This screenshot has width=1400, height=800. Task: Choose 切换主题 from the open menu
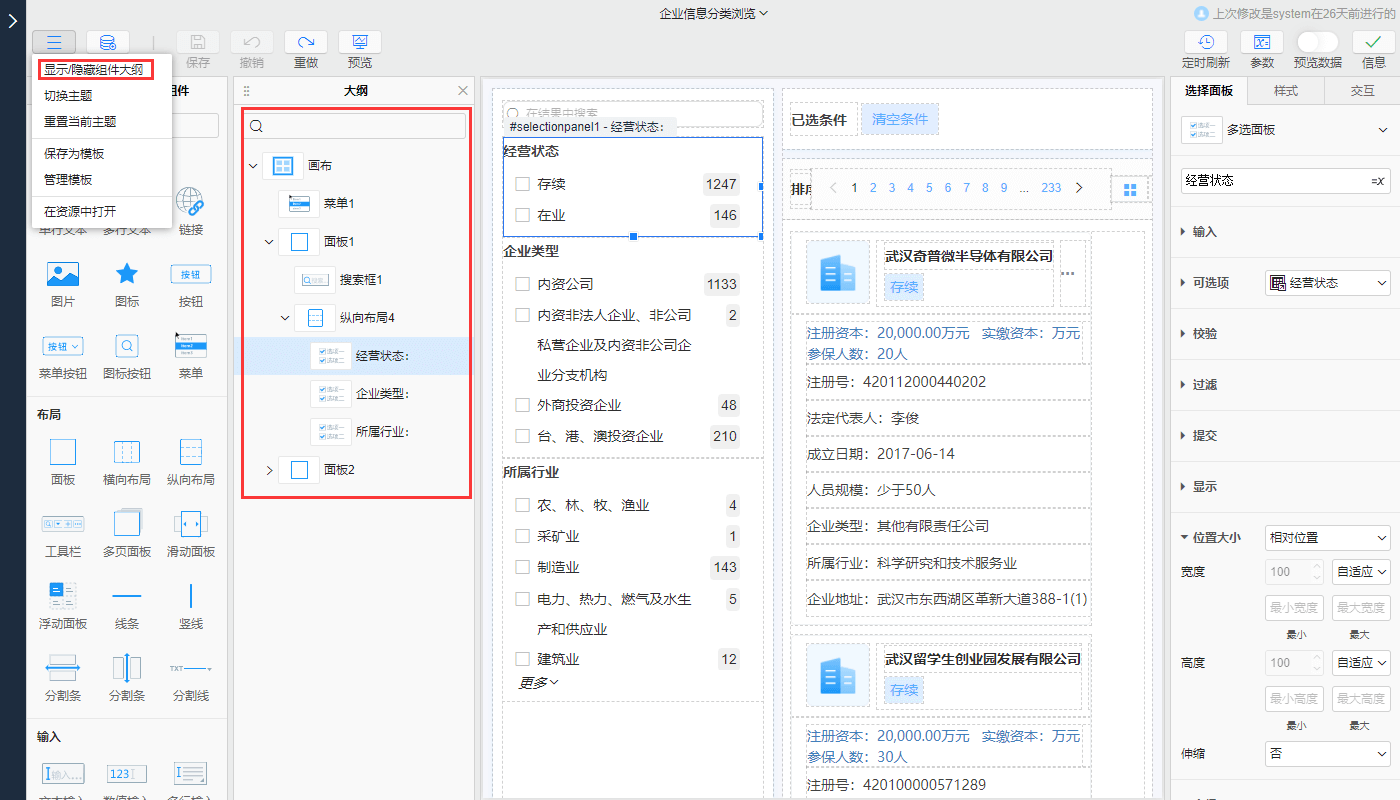pos(68,96)
